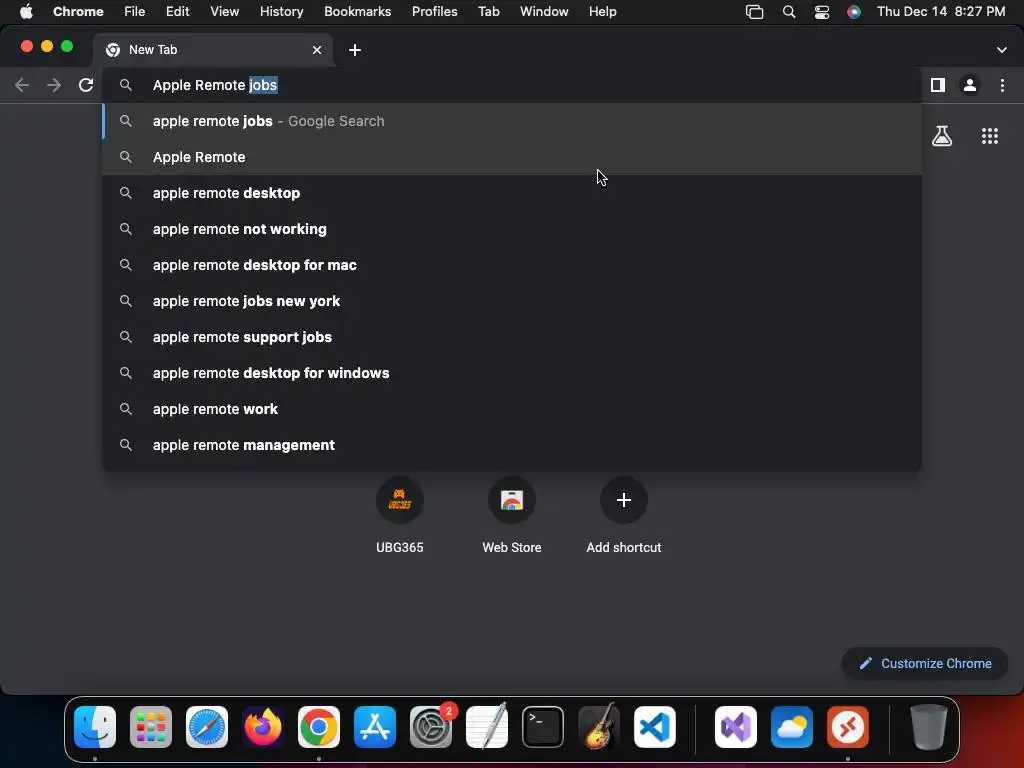This screenshot has height=768, width=1024.
Task: Choose 'apple remote work' suggestion
Action: point(512,409)
